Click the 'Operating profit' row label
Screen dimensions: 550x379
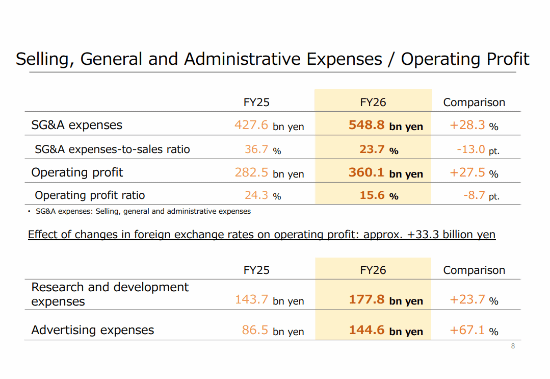pos(77,173)
